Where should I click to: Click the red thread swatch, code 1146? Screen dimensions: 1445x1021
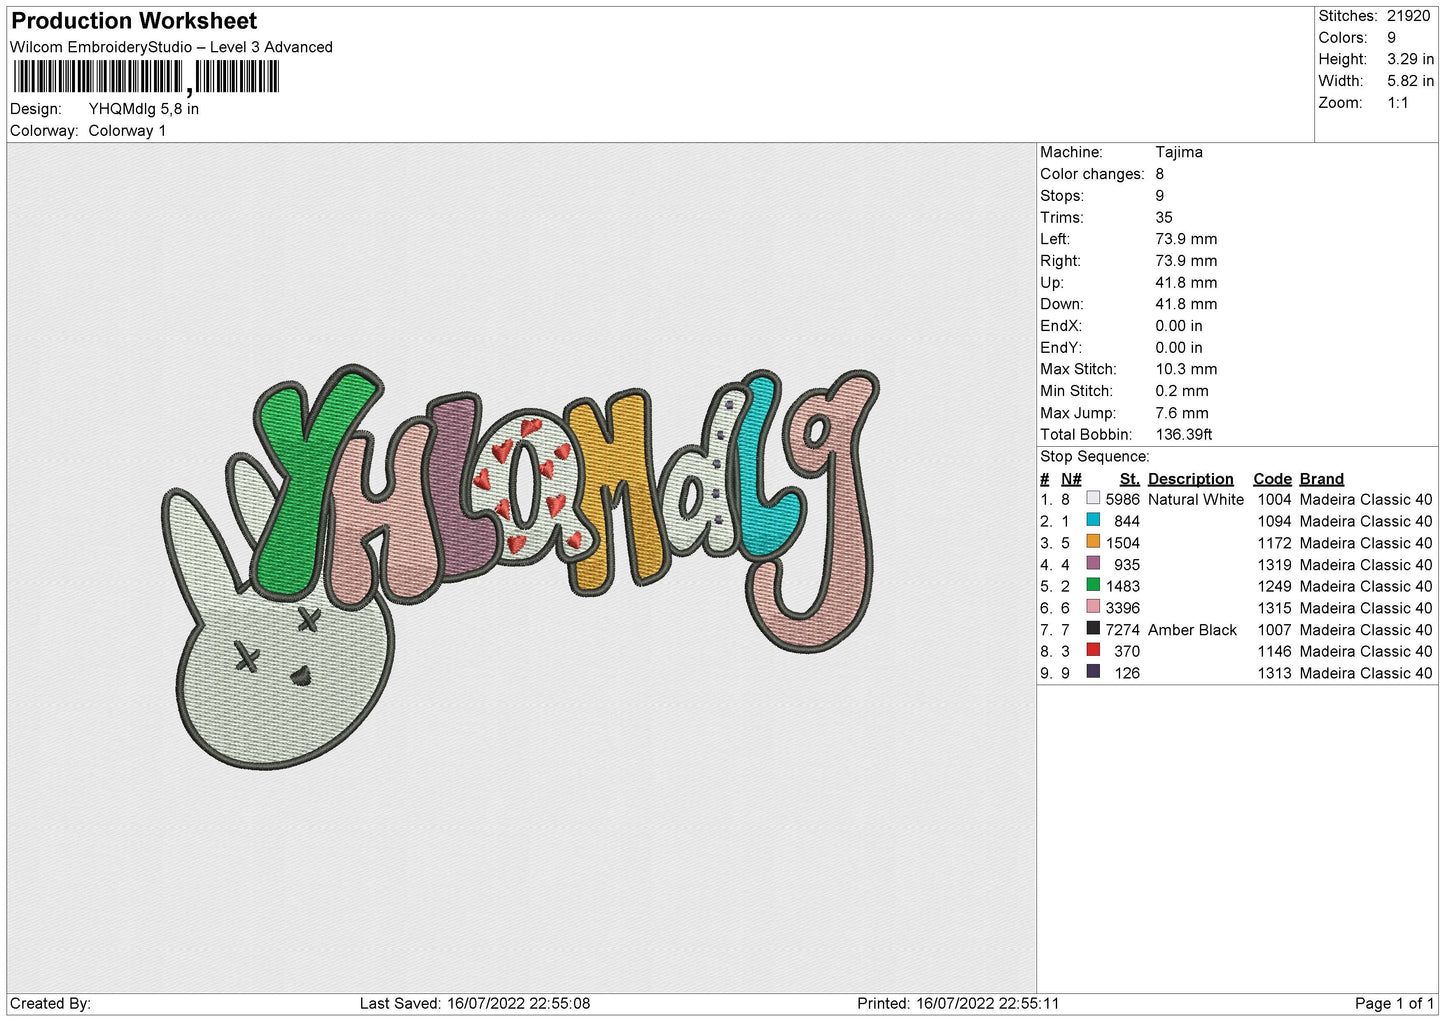[1093, 650]
